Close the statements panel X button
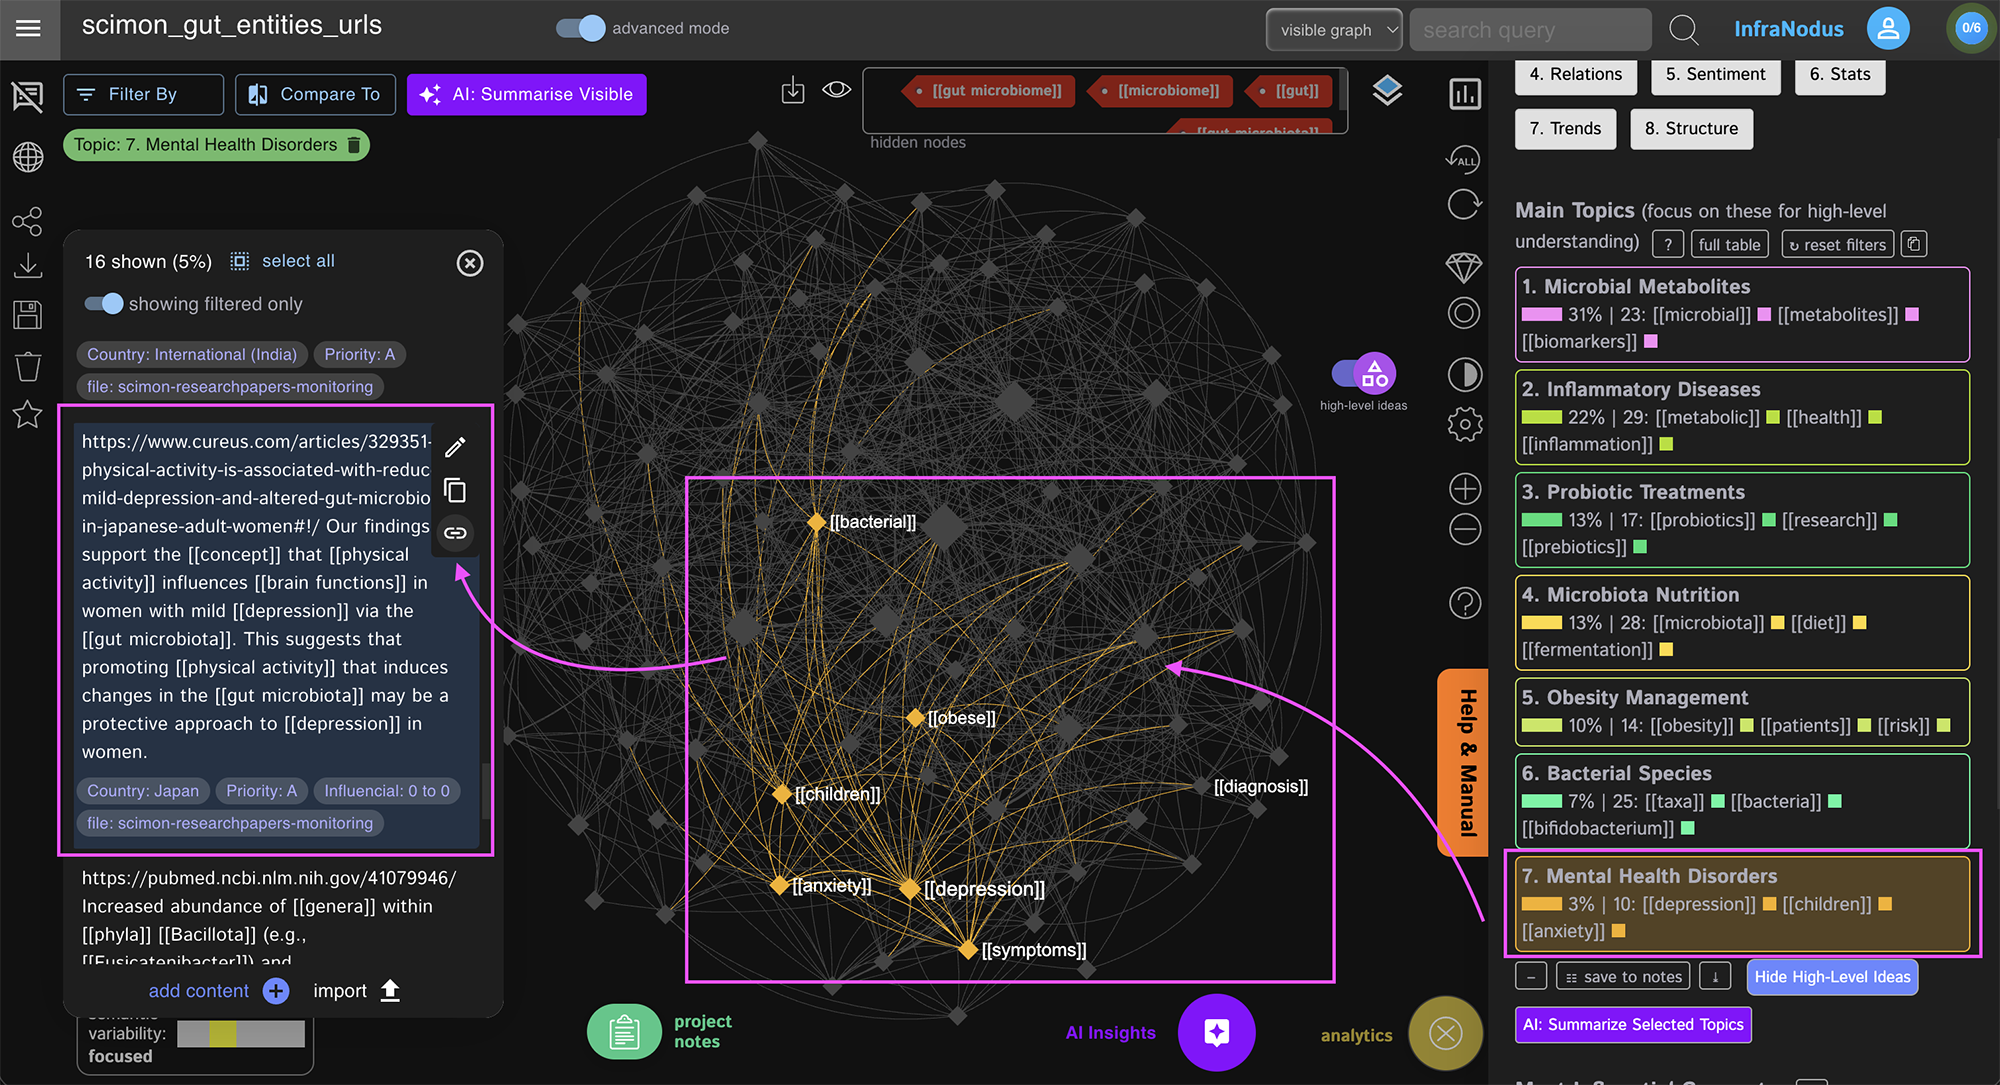This screenshot has height=1085, width=2000. click(470, 263)
